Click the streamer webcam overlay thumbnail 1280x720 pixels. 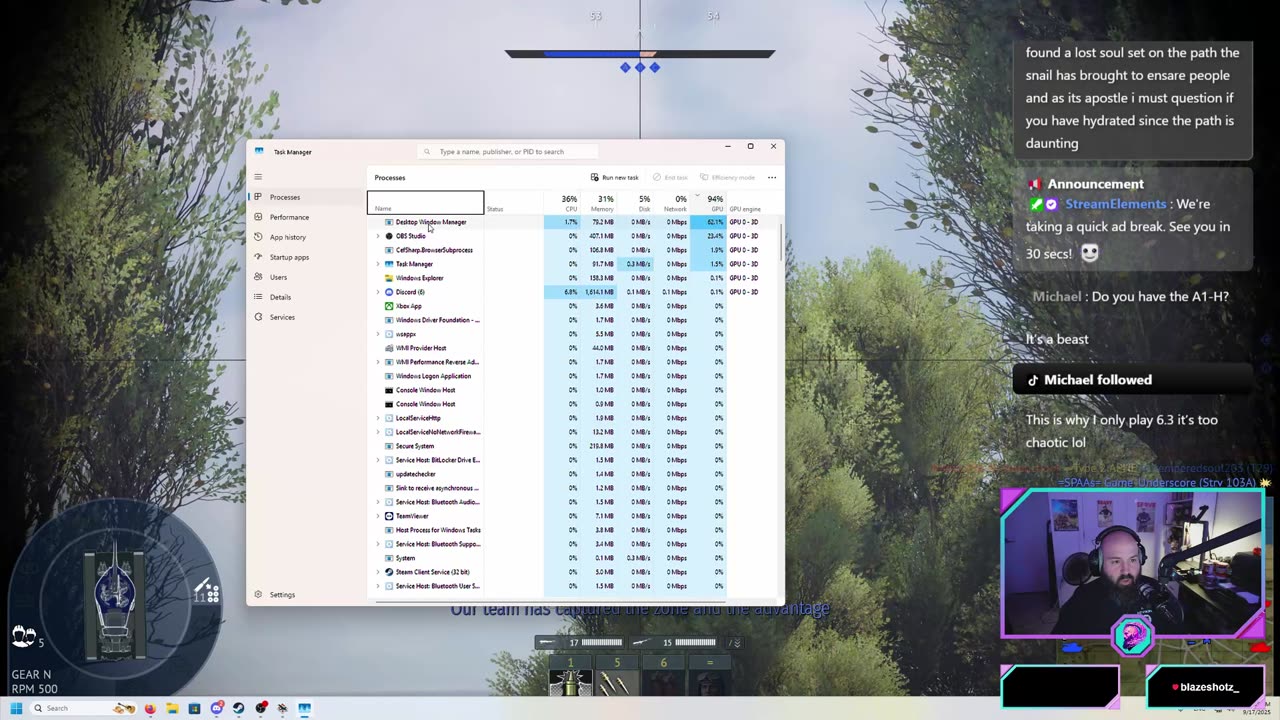point(1133,562)
